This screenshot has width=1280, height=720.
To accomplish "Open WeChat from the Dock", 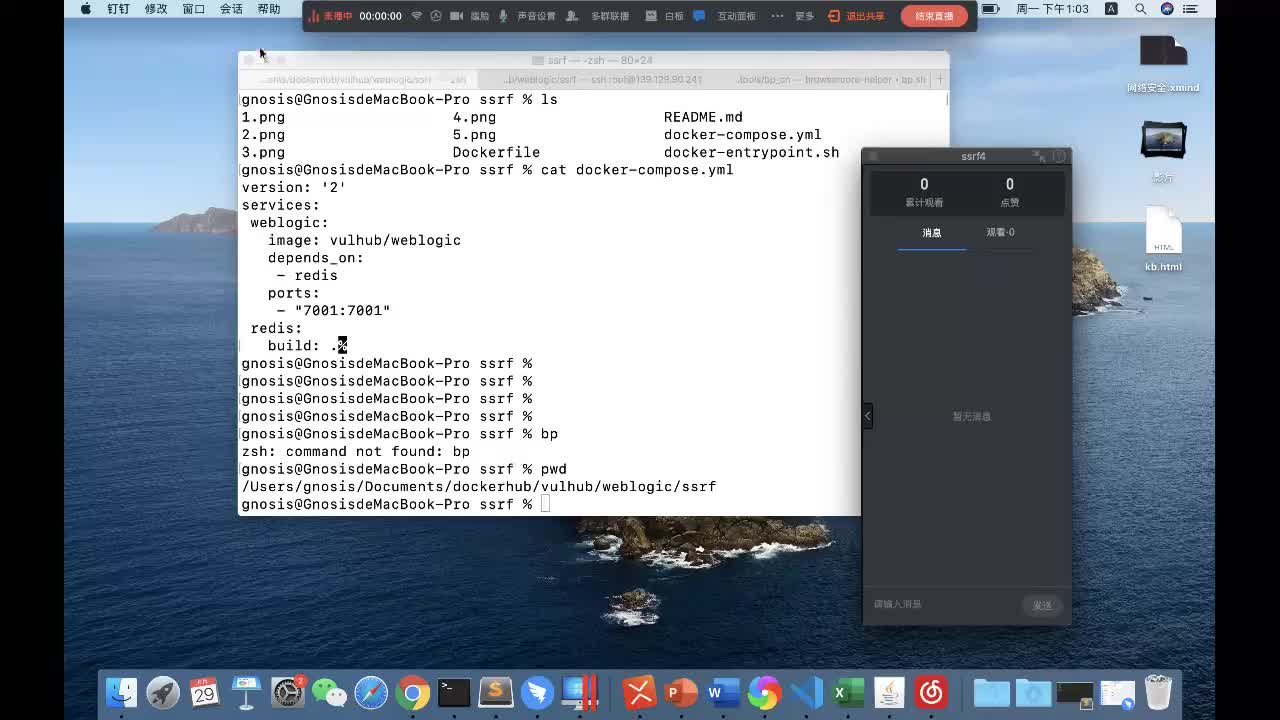I will (329, 692).
